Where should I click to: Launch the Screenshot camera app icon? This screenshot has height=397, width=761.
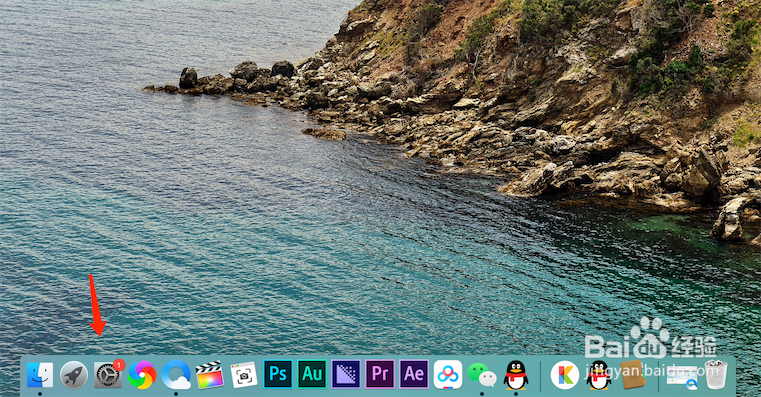(x=244, y=375)
